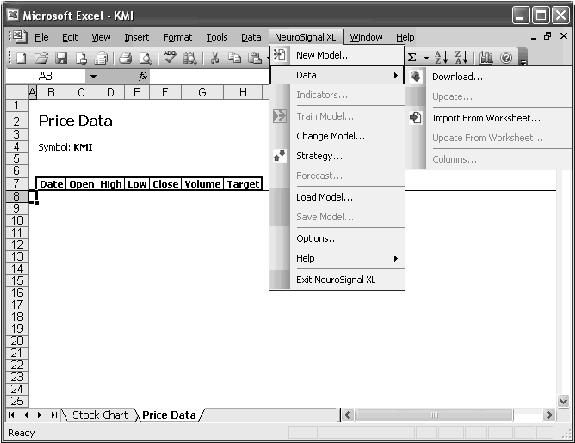Choose Load Model menu entry
Image resolution: width=575 pixels, height=443 pixels.
tap(337, 197)
